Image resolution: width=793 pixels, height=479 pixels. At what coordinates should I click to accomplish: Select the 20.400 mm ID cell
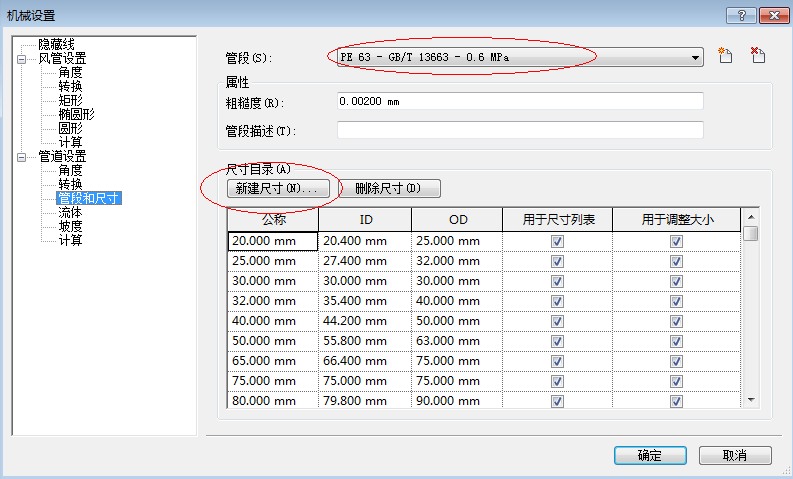(365, 241)
